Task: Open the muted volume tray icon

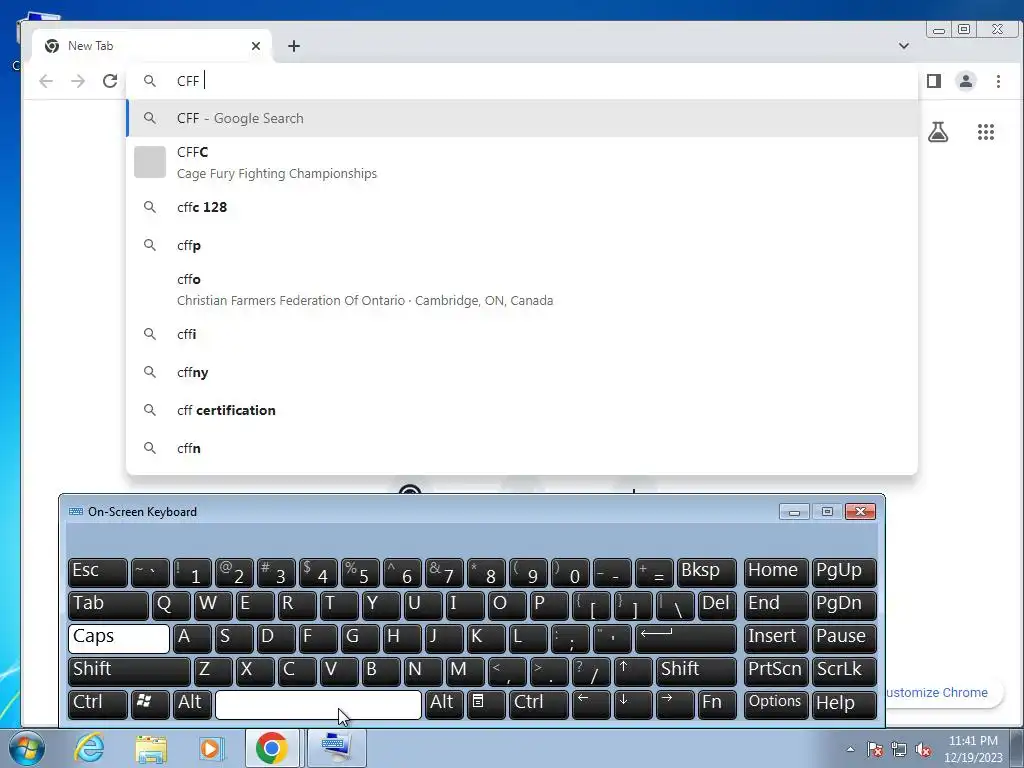Action: pos(923,749)
